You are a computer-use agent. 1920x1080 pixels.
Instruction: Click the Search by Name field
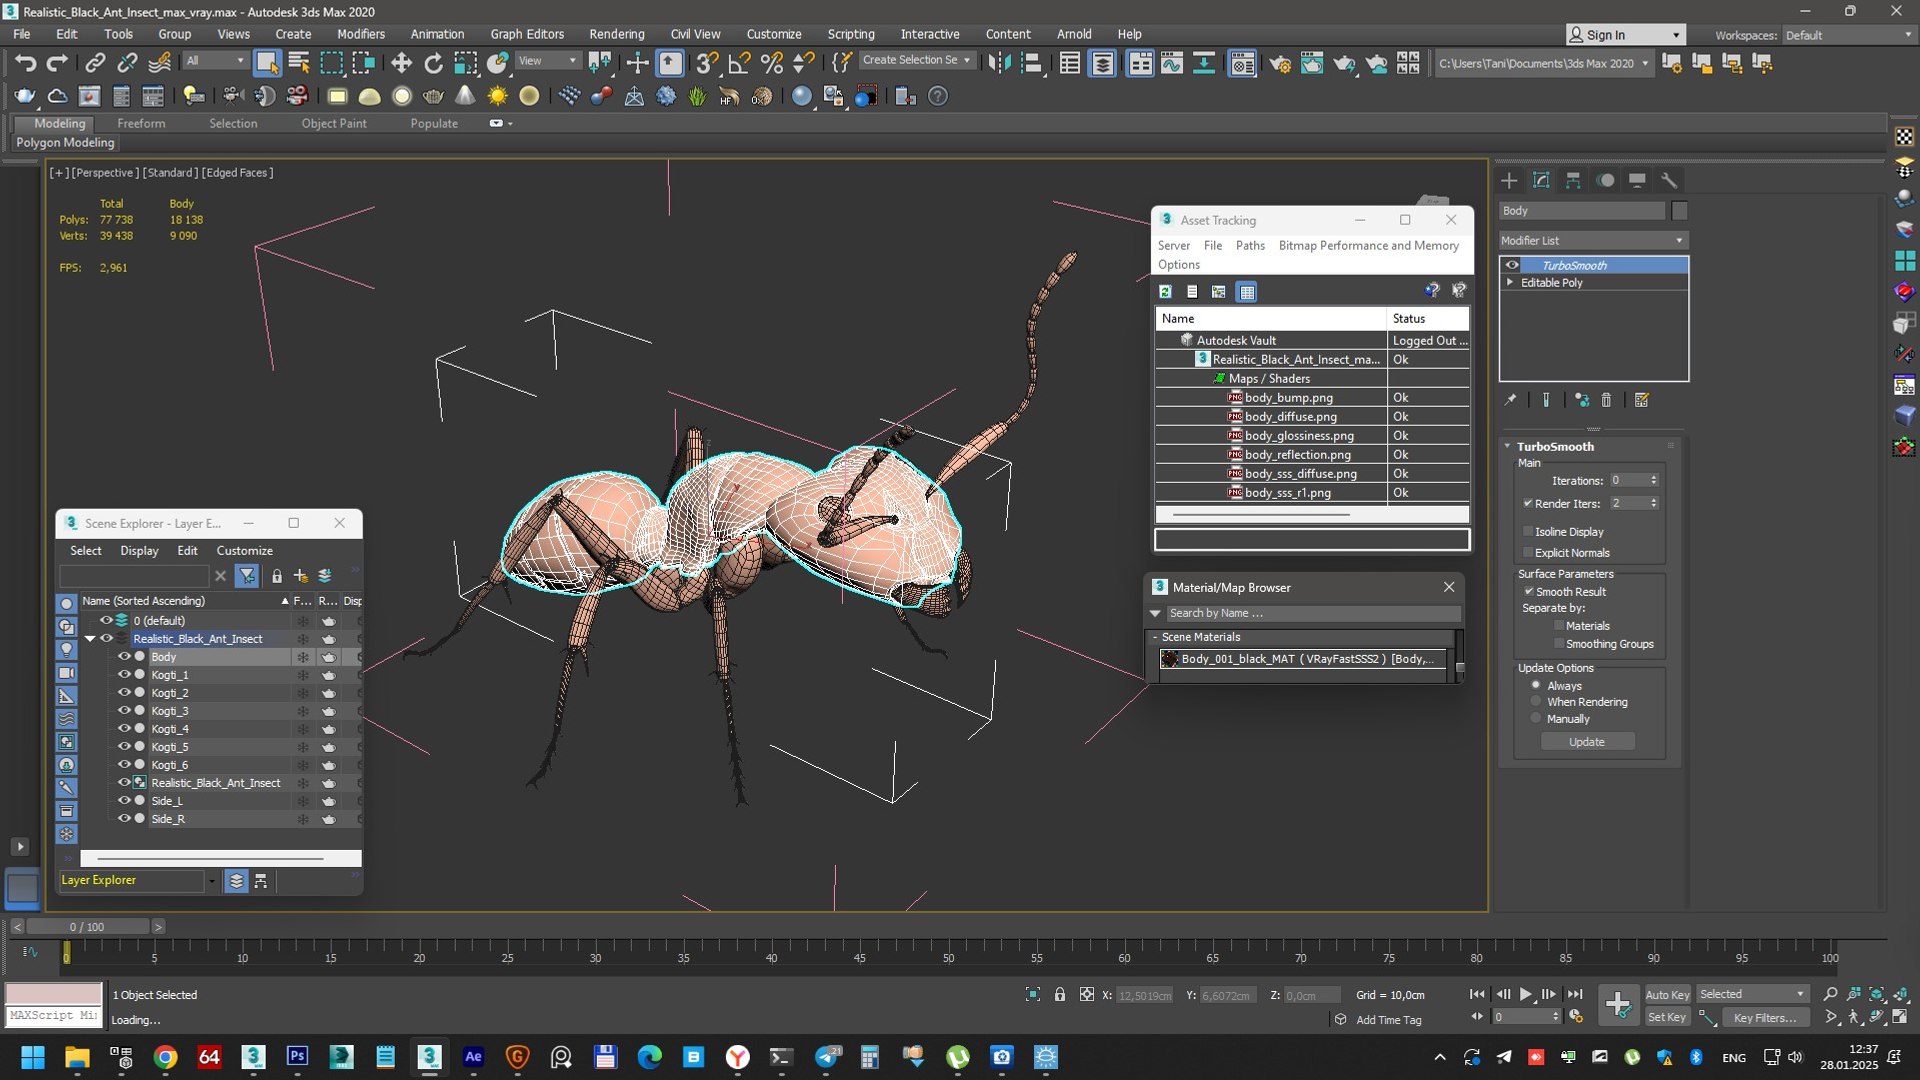click(x=1310, y=613)
